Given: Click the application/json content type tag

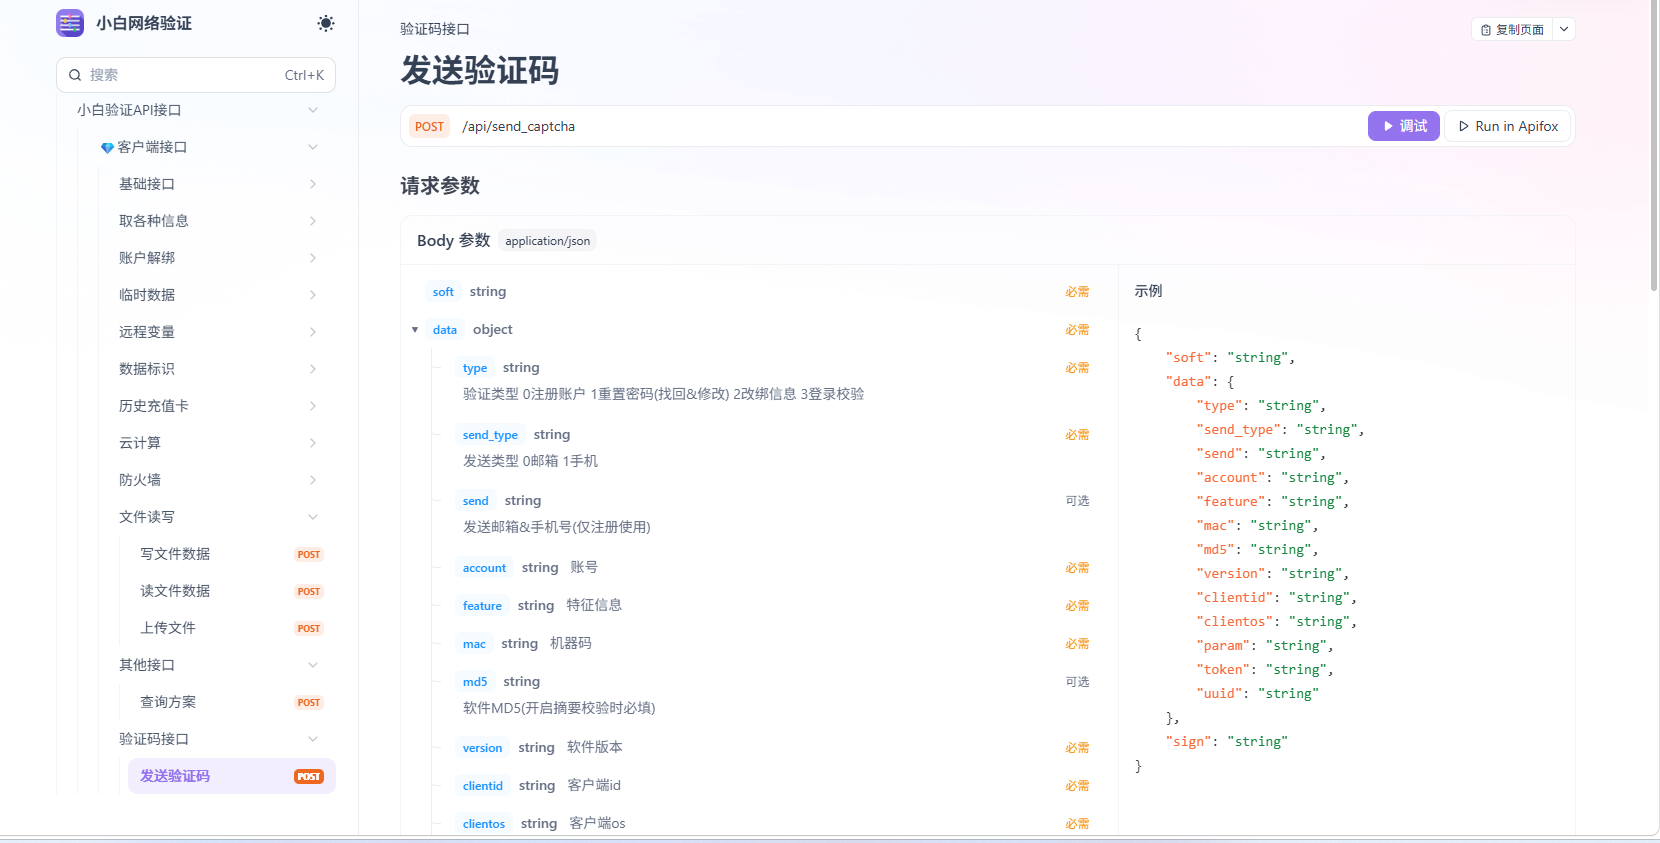Looking at the screenshot, I should pos(548,241).
